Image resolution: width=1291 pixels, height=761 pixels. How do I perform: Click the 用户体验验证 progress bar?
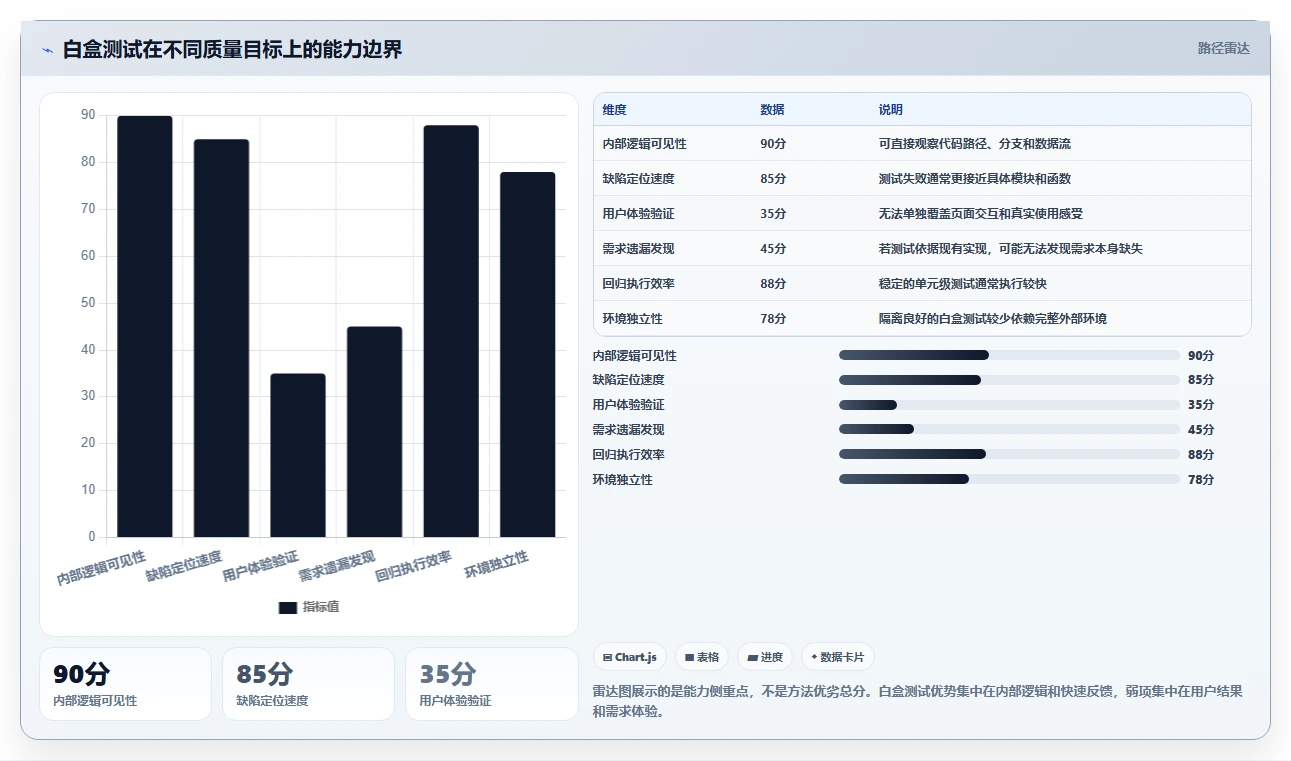click(1010, 405)
